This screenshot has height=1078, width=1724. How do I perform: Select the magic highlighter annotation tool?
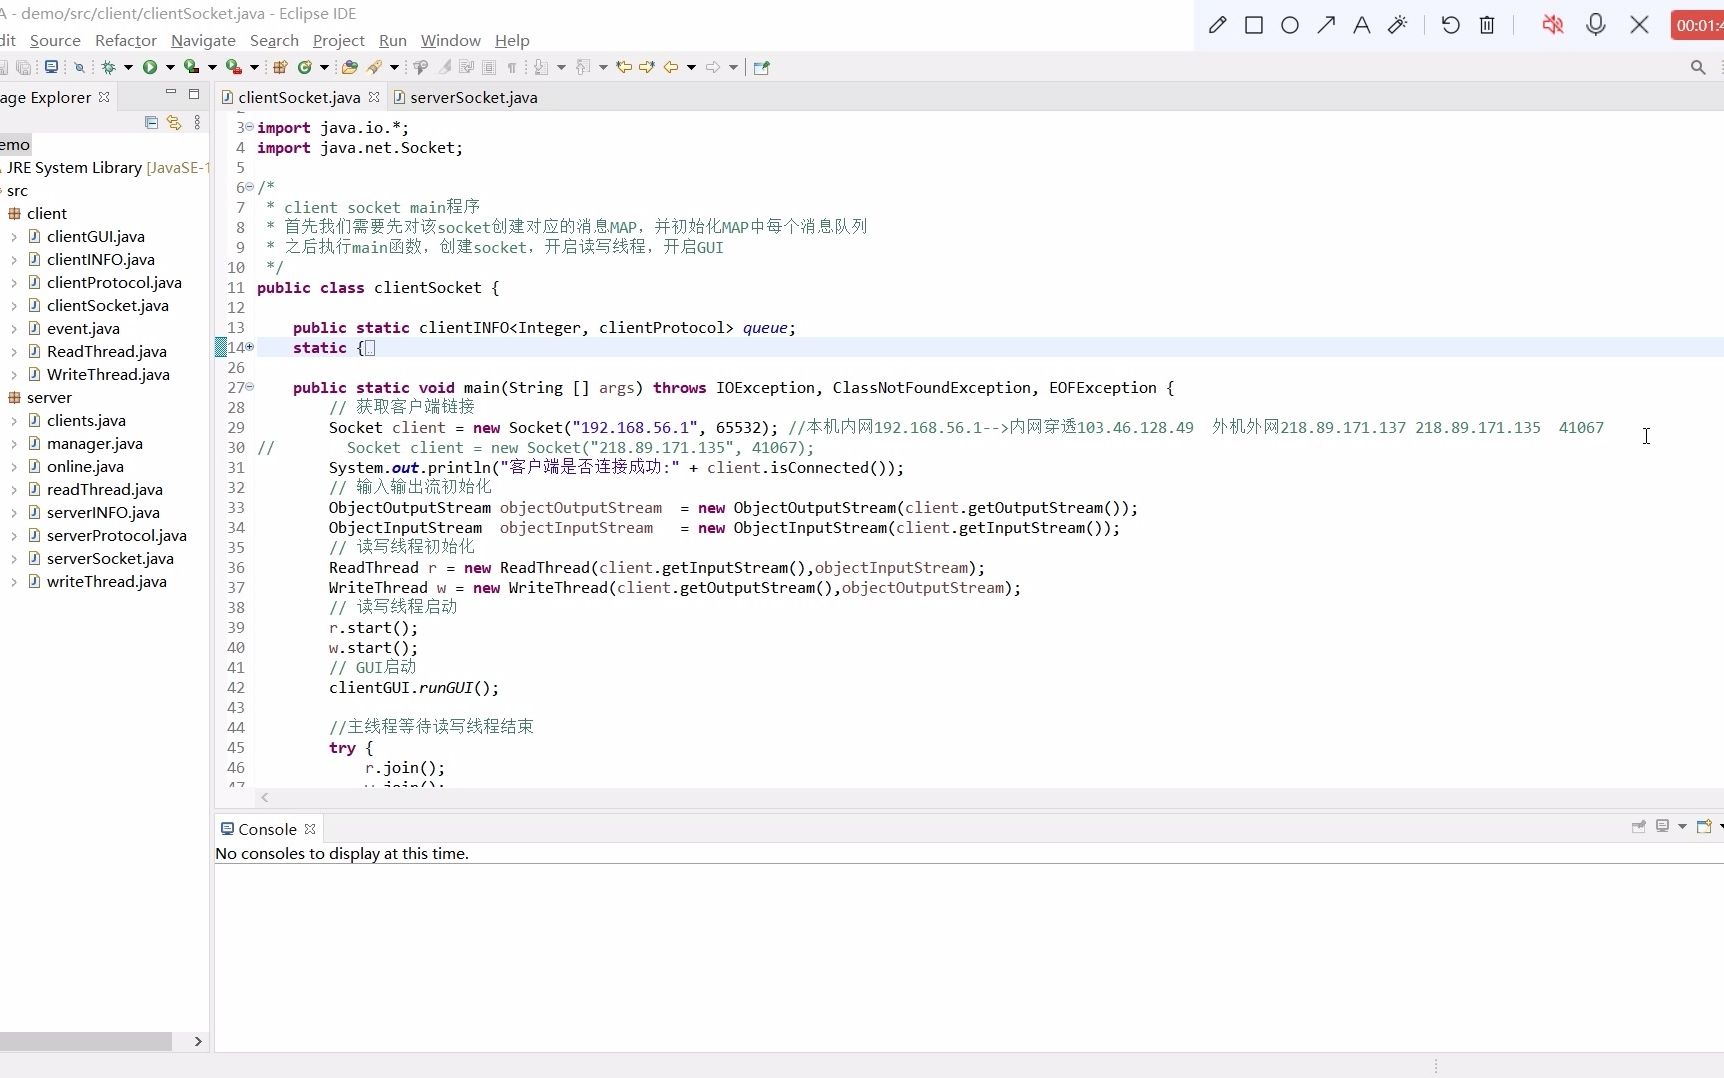tap(1398, 25)
